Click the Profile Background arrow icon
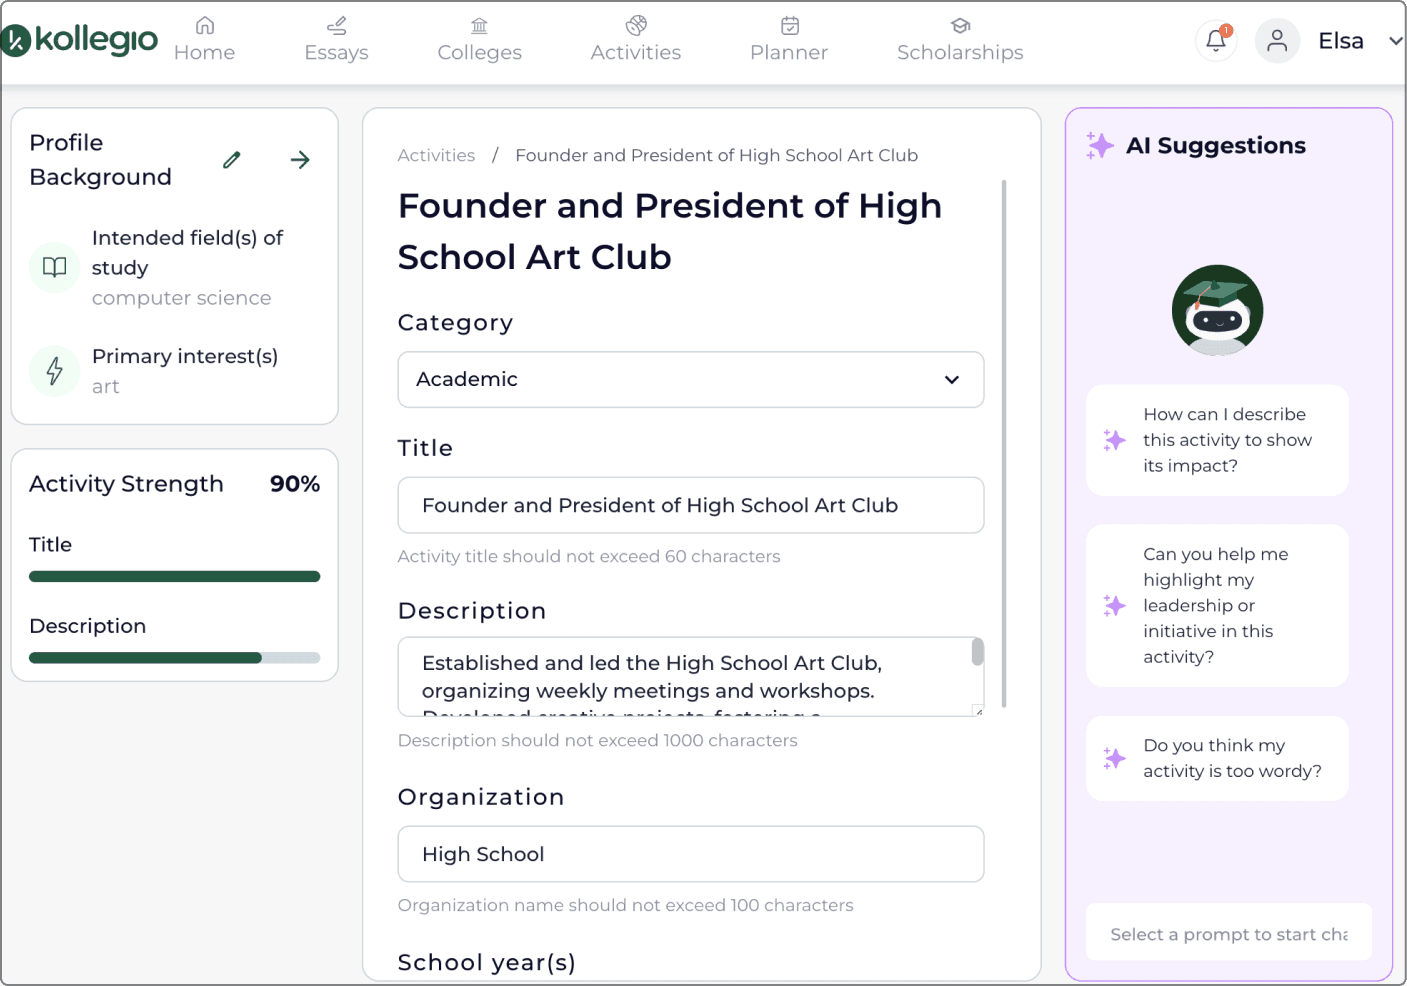This screenshot has width=1407, height=986. point(300,160)
